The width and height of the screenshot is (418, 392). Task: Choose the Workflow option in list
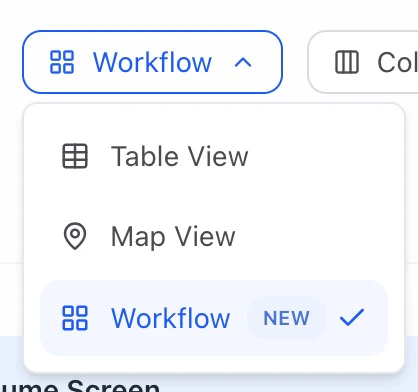tap(214, 318)
